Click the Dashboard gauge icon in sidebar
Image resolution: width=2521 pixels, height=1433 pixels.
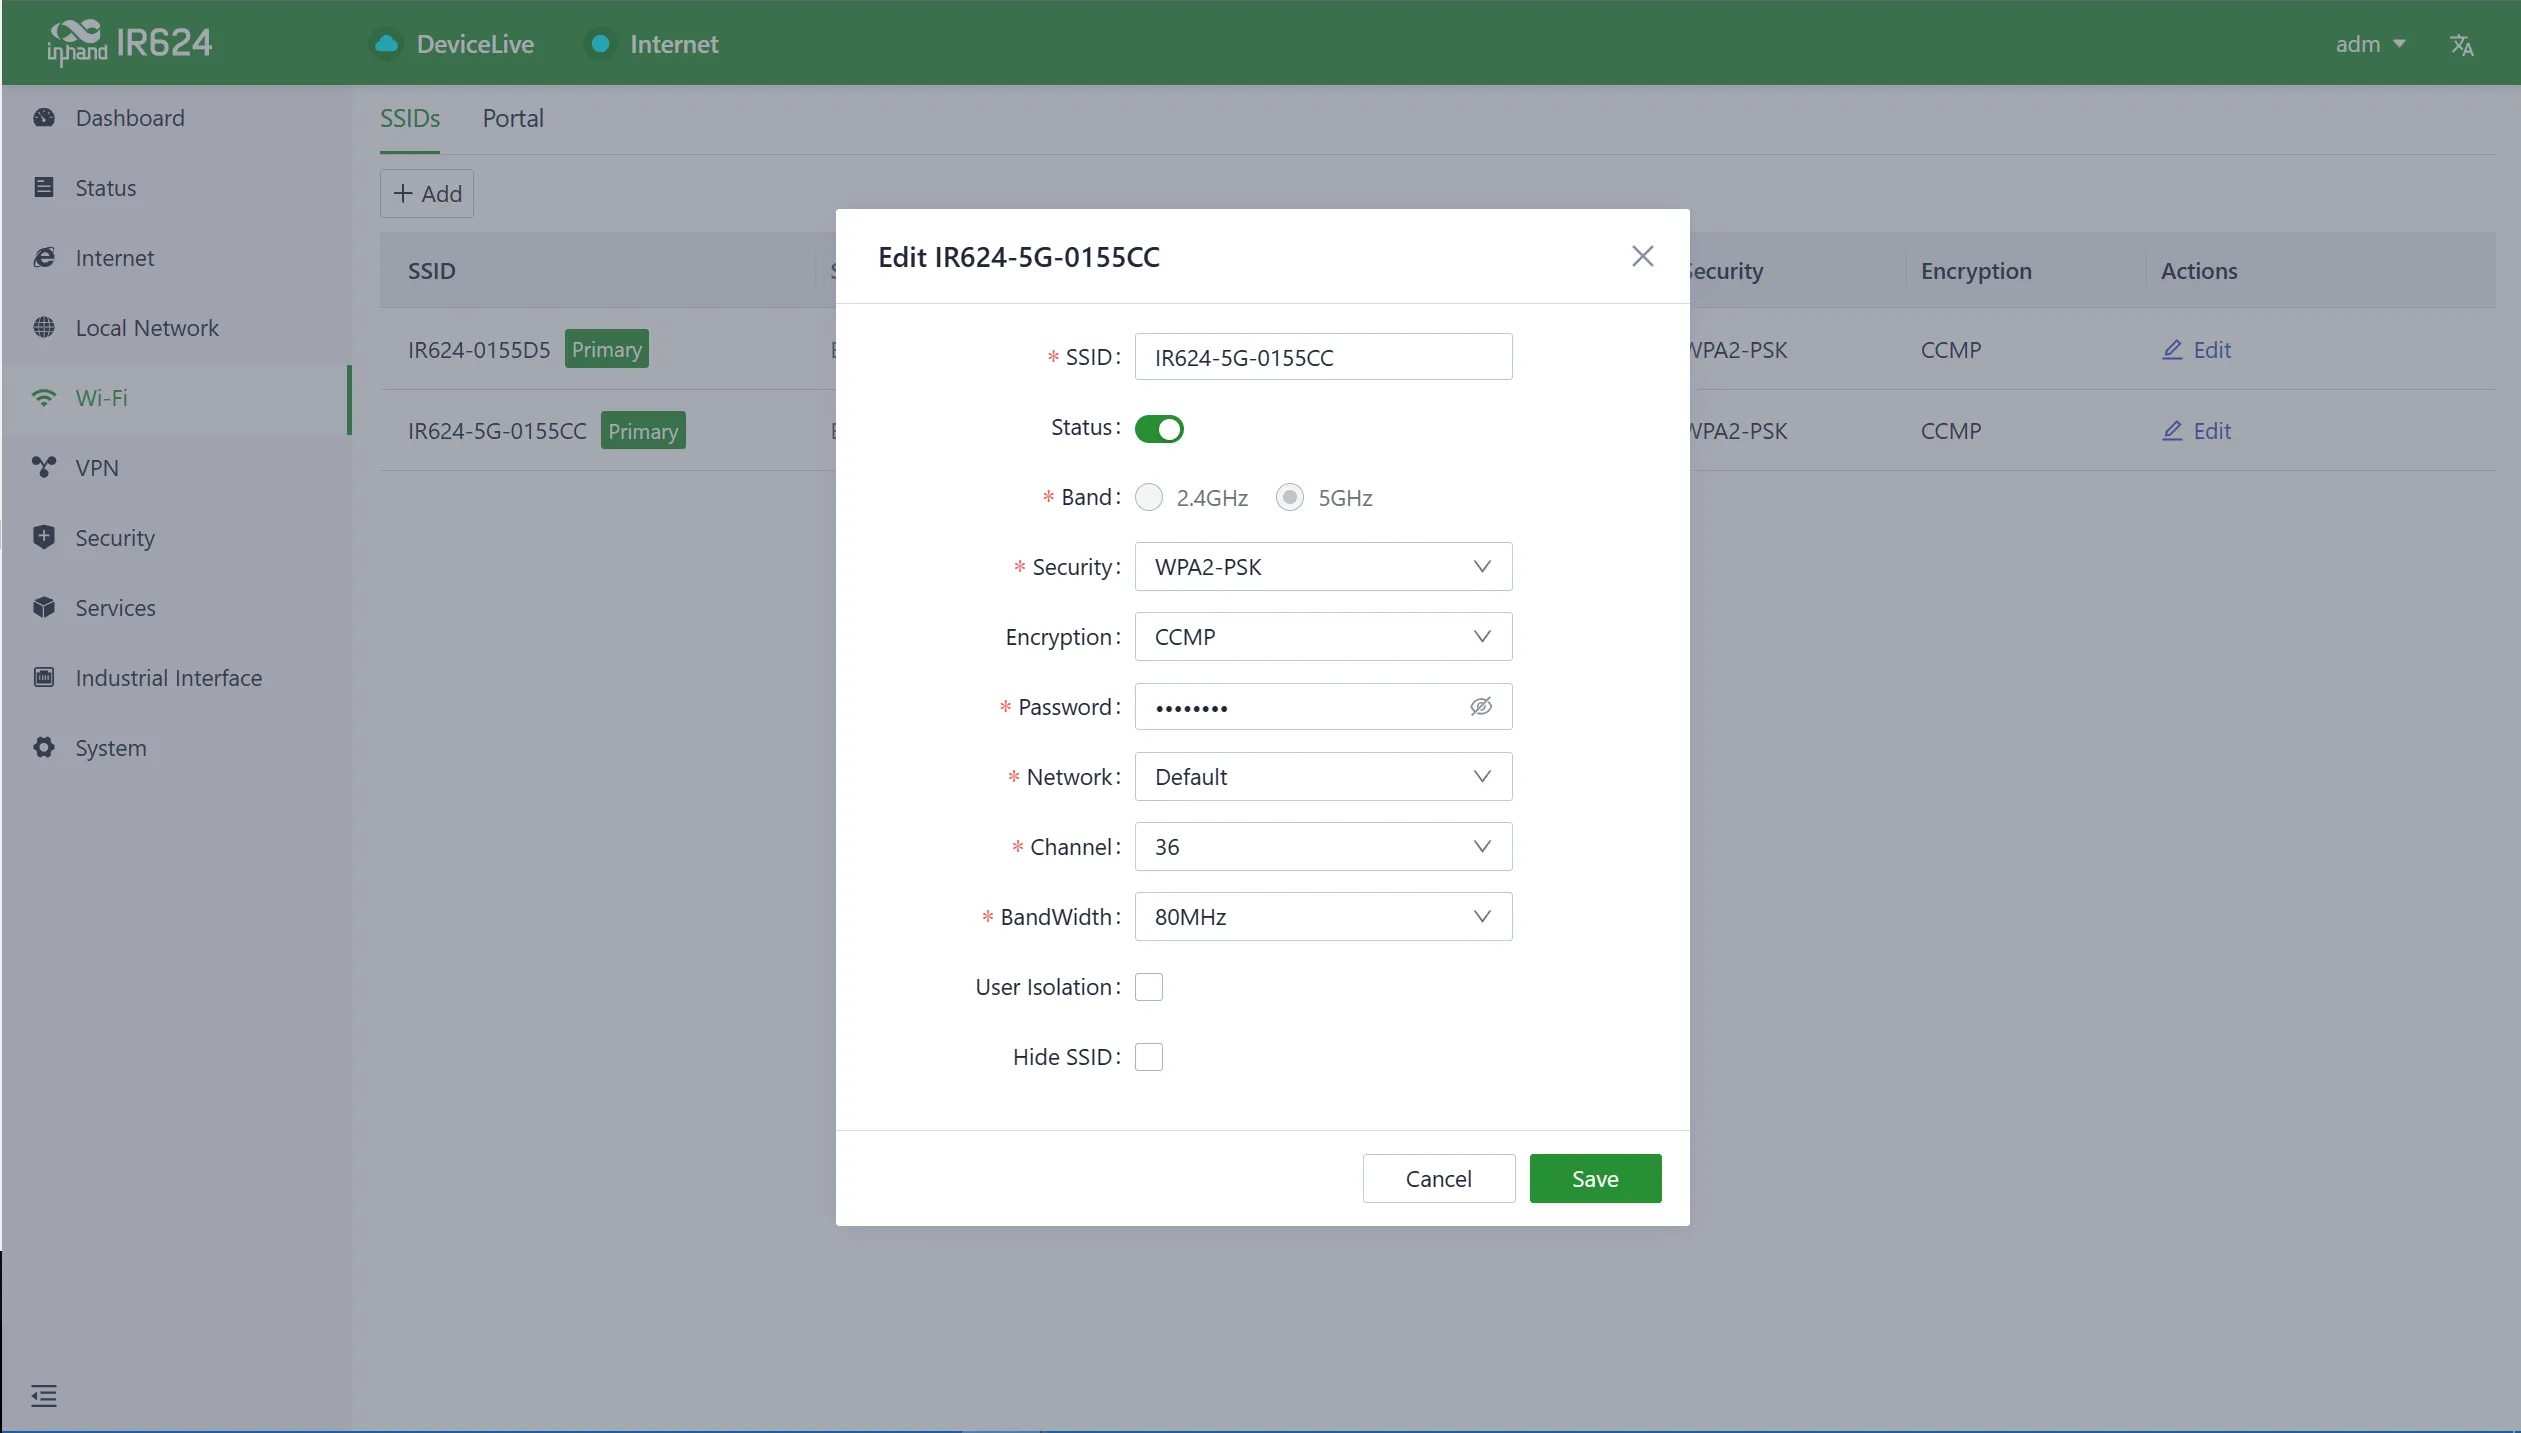click(x=44, y=118)
